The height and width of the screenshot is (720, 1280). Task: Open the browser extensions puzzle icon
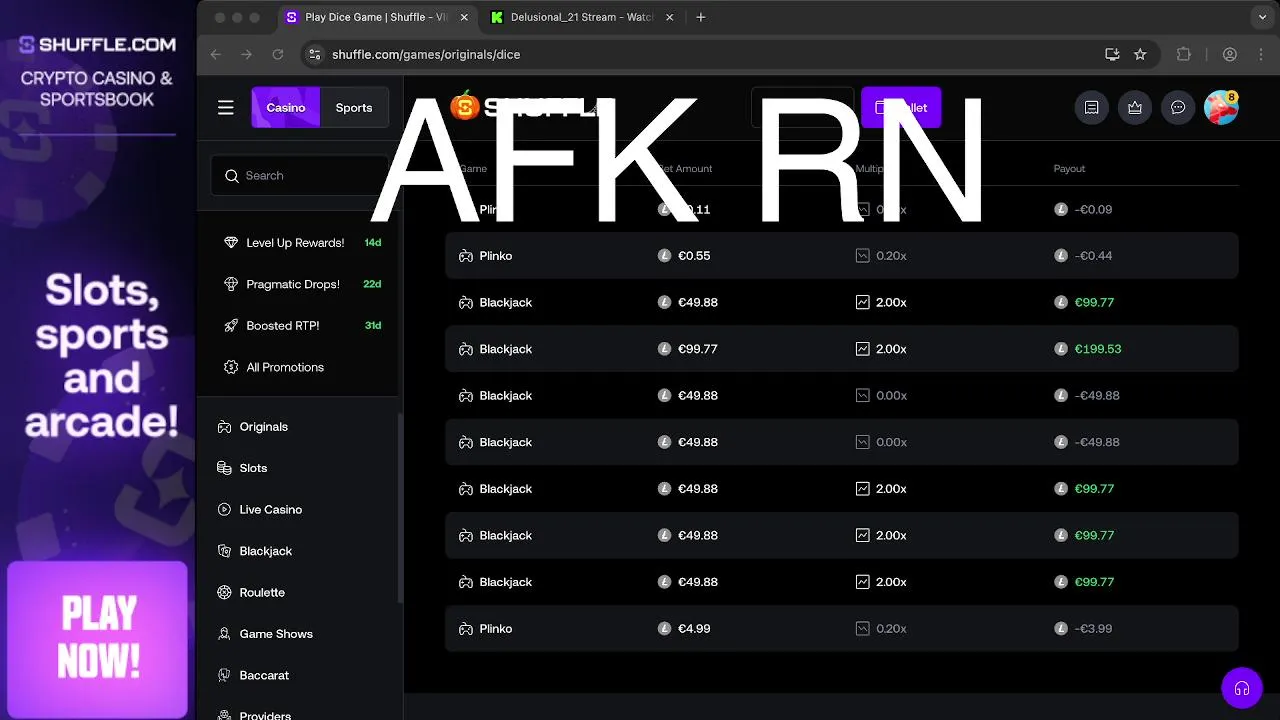tap(1184, 54)
